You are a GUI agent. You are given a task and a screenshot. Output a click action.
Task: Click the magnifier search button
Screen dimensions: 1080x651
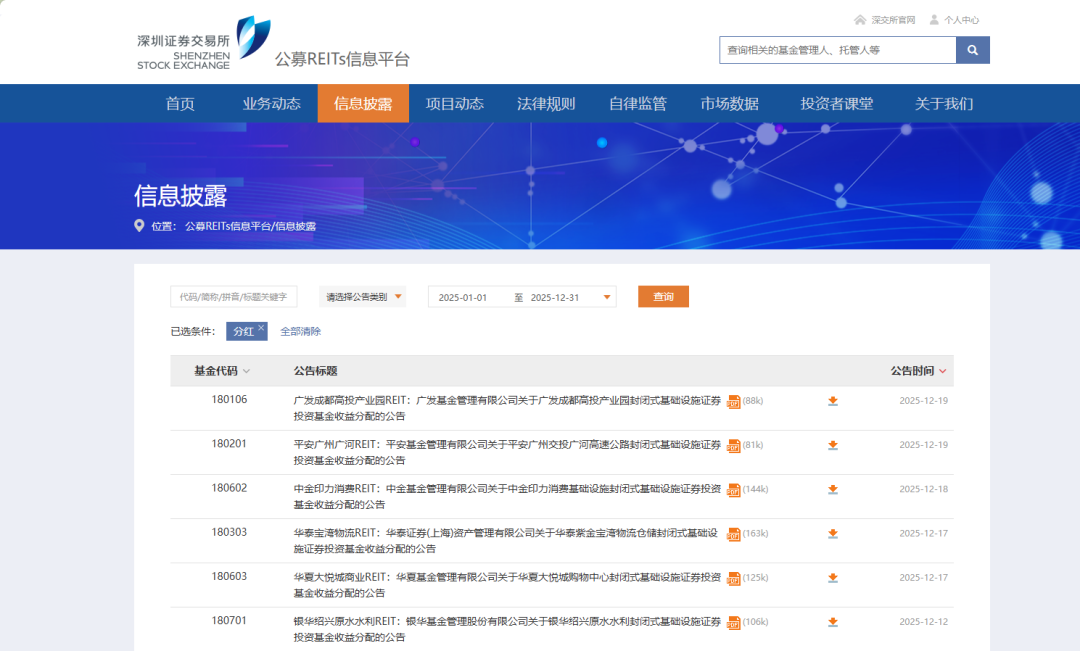click(972, 50)
